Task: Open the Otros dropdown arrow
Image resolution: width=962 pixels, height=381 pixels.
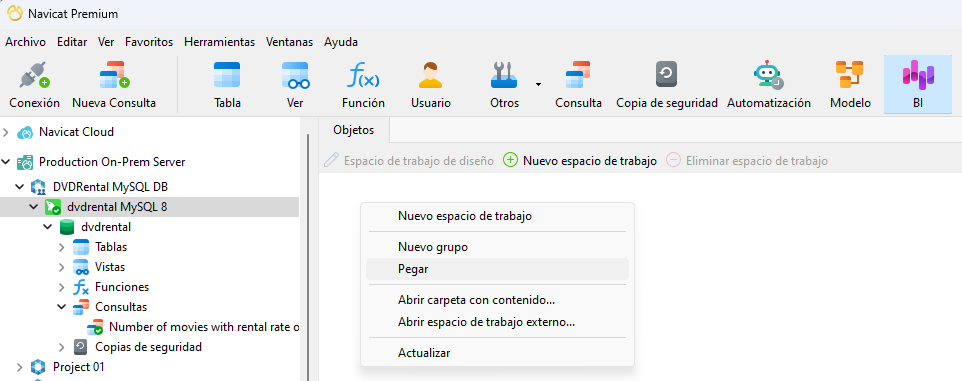Action: 538,84
